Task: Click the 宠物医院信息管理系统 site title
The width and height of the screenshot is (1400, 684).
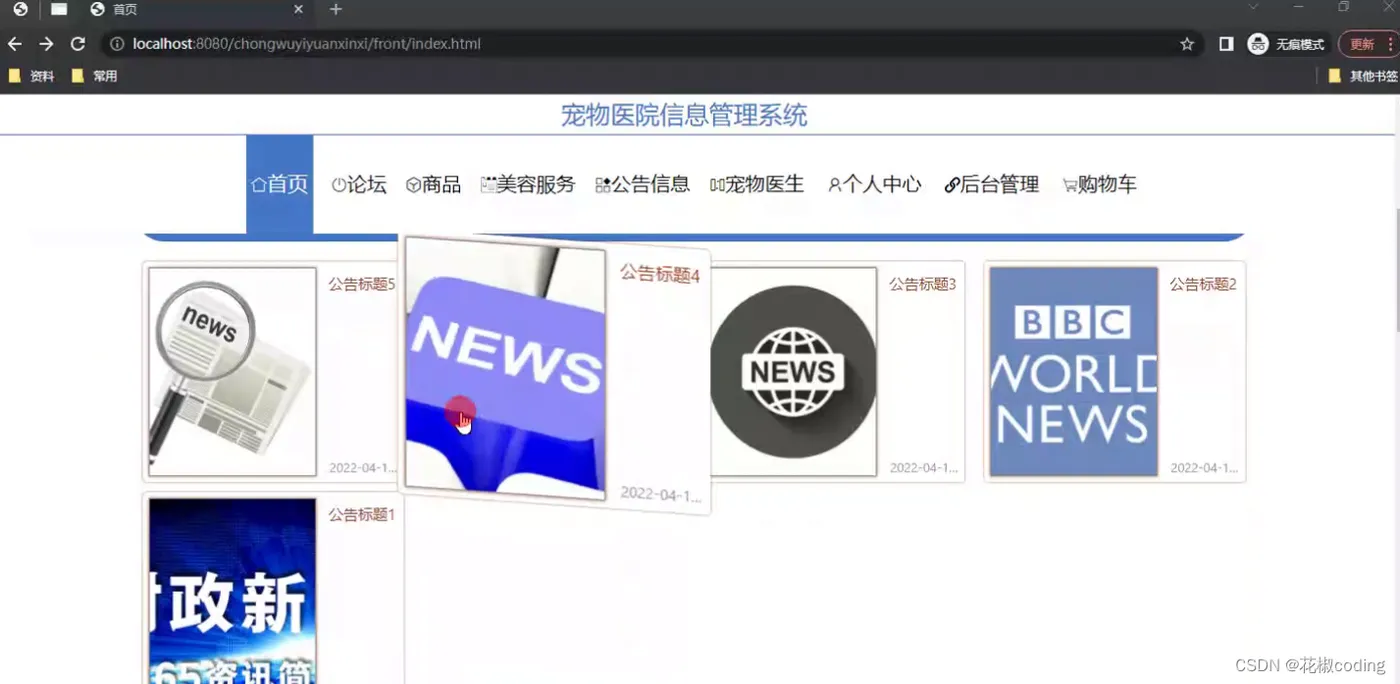Action: pos(684,115)
